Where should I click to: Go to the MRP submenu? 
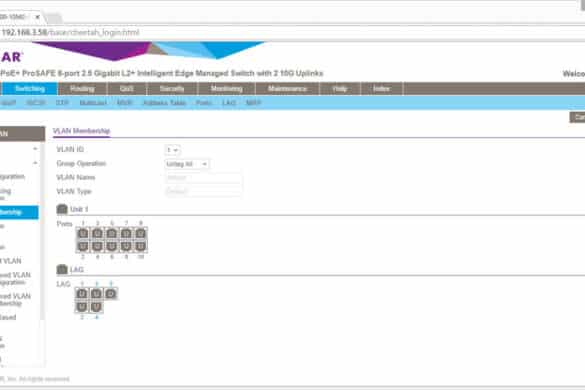coord(253,103)
